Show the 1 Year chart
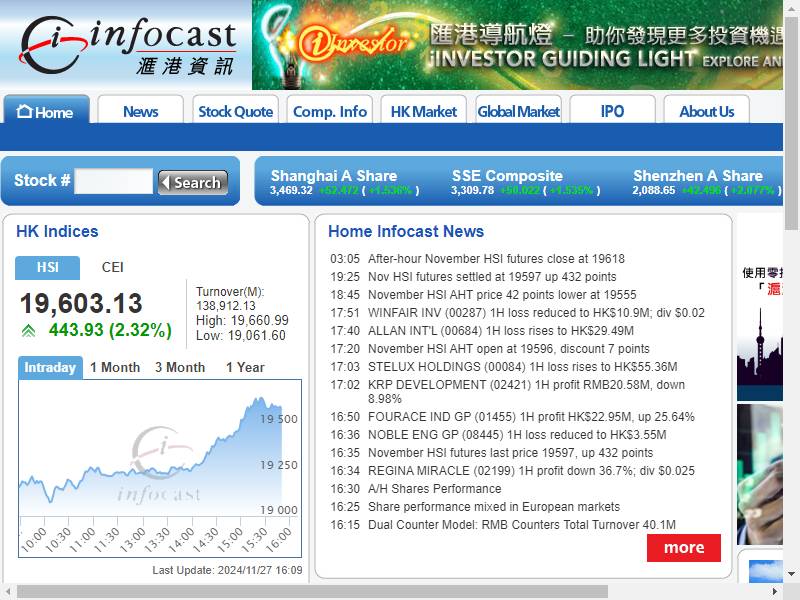Viewport: 800px width, 600px height. click(x=245, y=367)
